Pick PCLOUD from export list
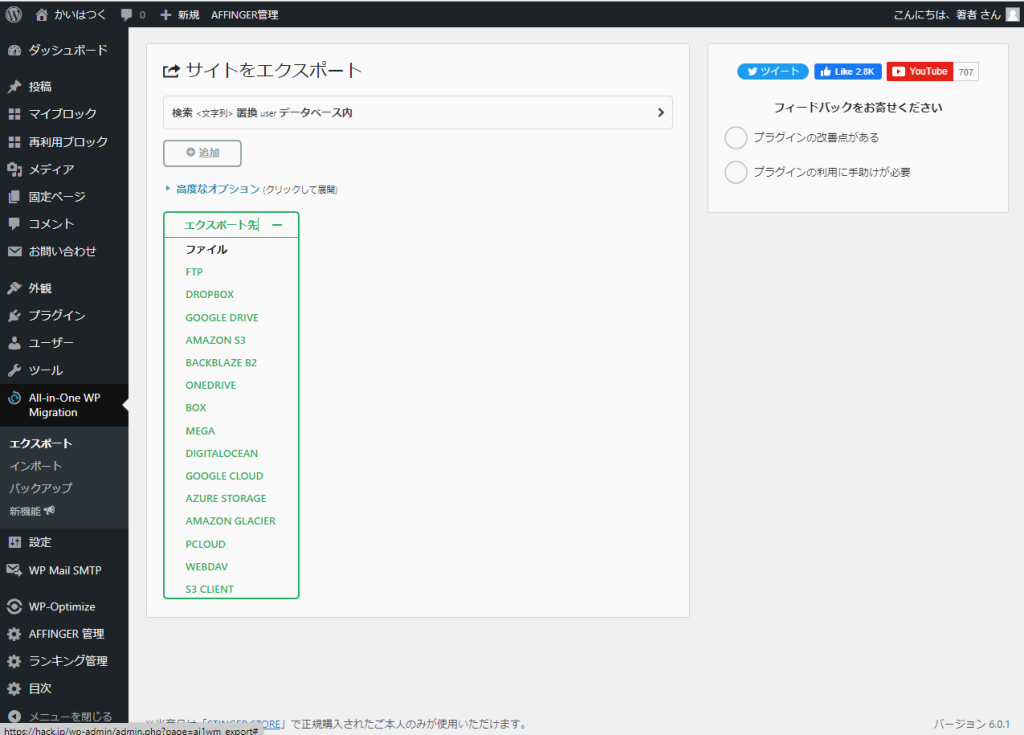Image resolution: width=1024 pixels, height=735 pixels. [206, 544]
